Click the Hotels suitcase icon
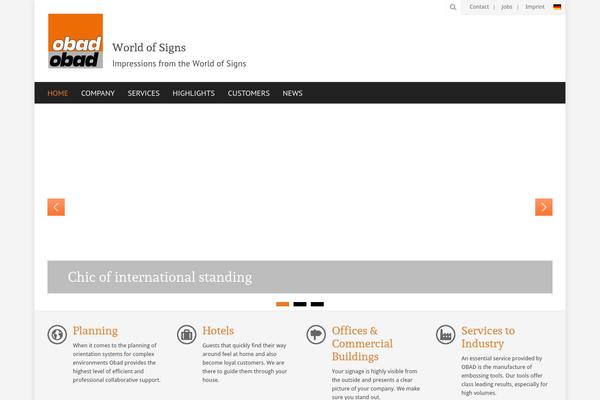The width and height of the screenshot is (600, 400). tap(187, 334)
